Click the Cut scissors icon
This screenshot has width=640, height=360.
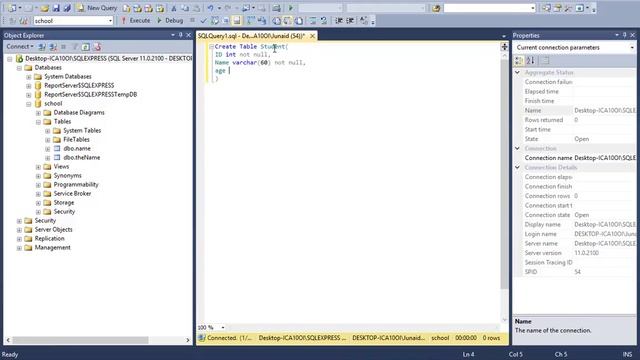(x=173, y=8)
